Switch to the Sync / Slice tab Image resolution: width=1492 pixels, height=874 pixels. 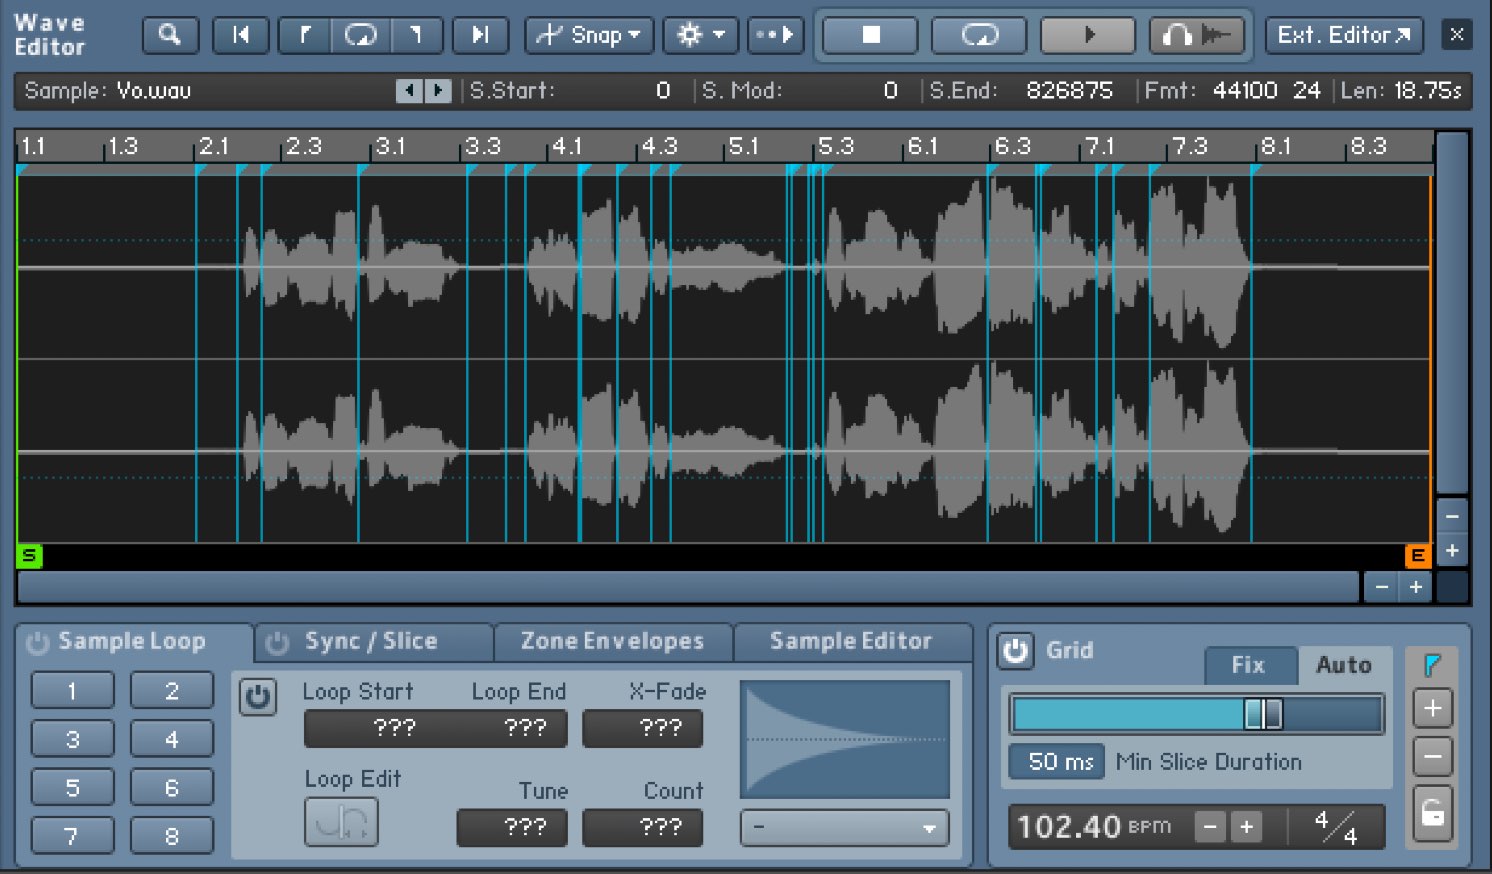[x=371, y=641]
